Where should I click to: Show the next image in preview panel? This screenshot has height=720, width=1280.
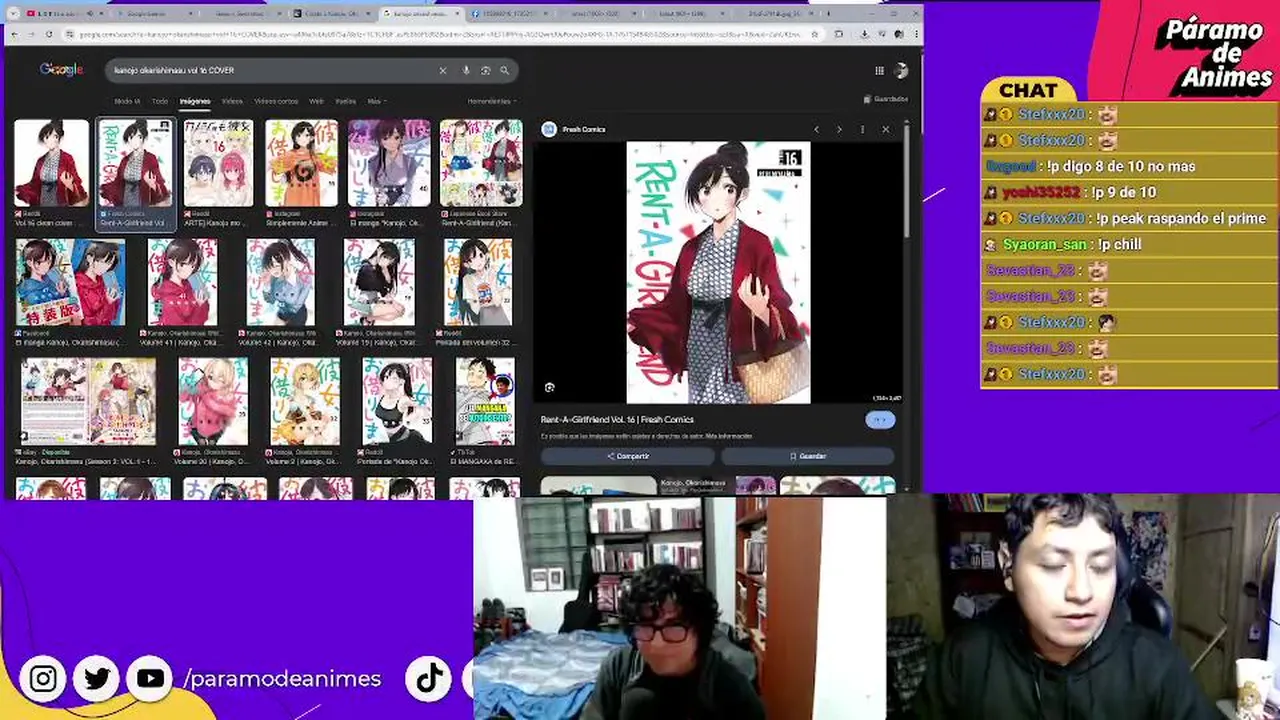[839, 129]
